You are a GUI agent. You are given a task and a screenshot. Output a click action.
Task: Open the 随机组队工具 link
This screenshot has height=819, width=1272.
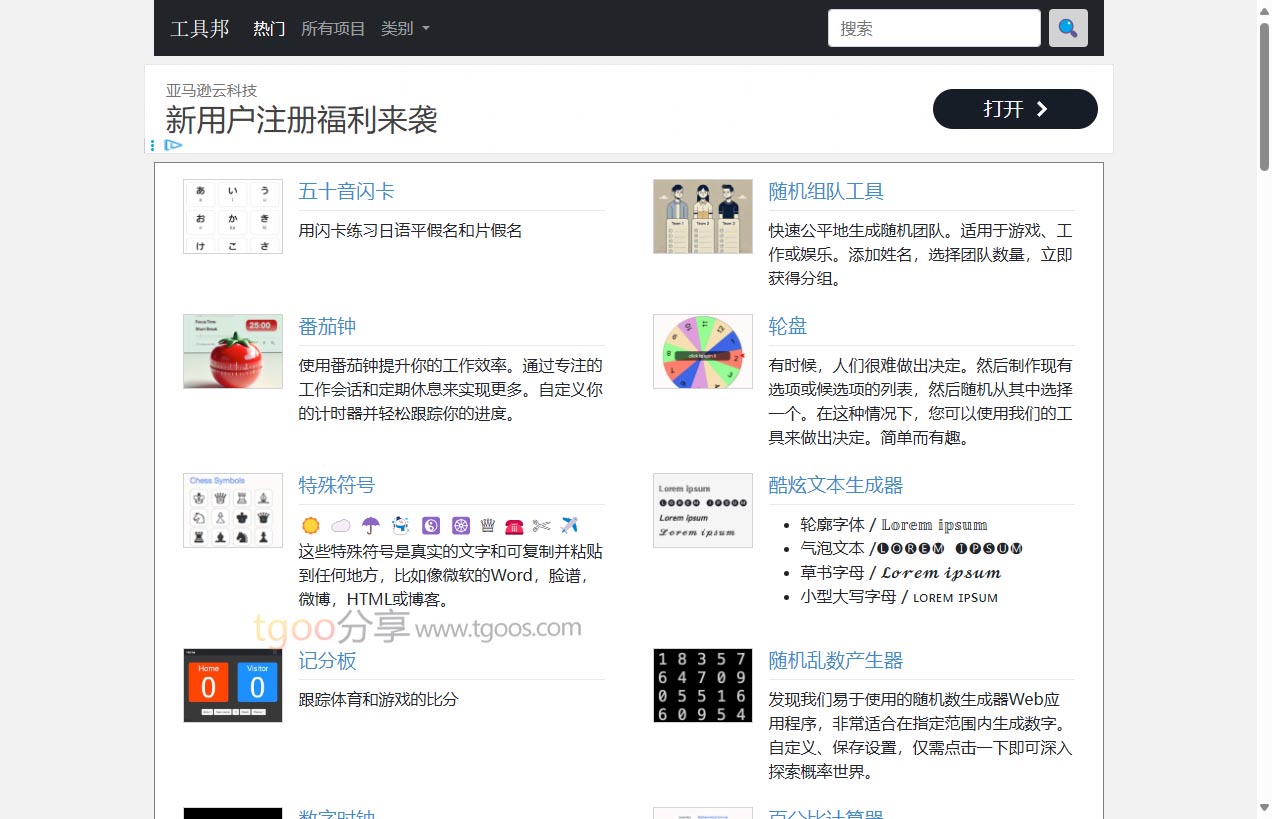pyautogui.click(x=826, y=191)
